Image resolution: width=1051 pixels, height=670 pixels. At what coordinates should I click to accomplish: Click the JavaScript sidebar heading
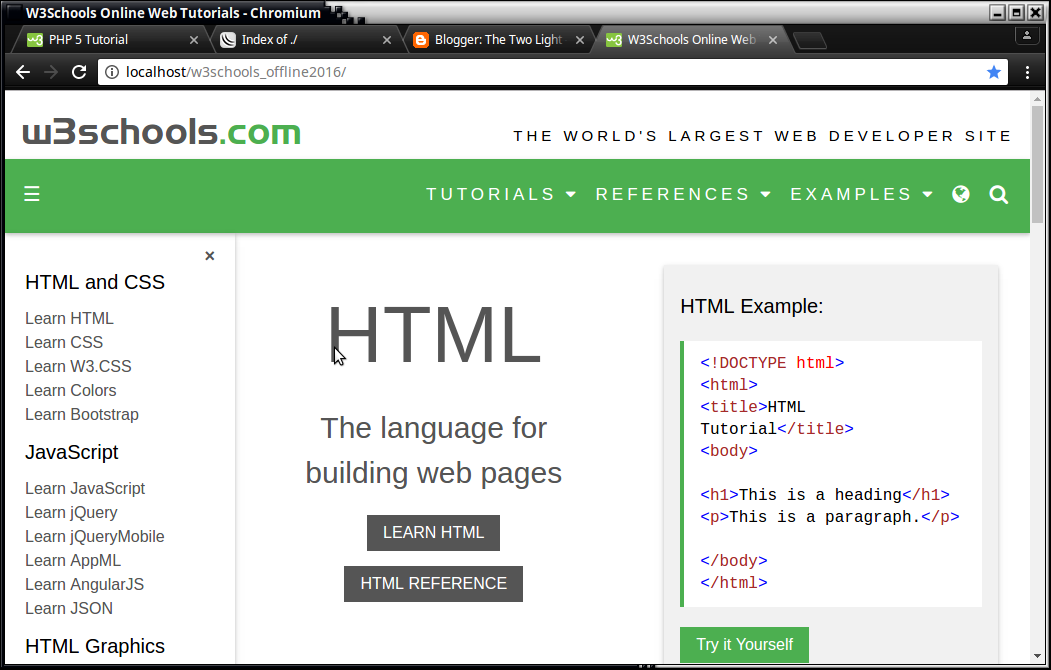[x=72, y=453]
